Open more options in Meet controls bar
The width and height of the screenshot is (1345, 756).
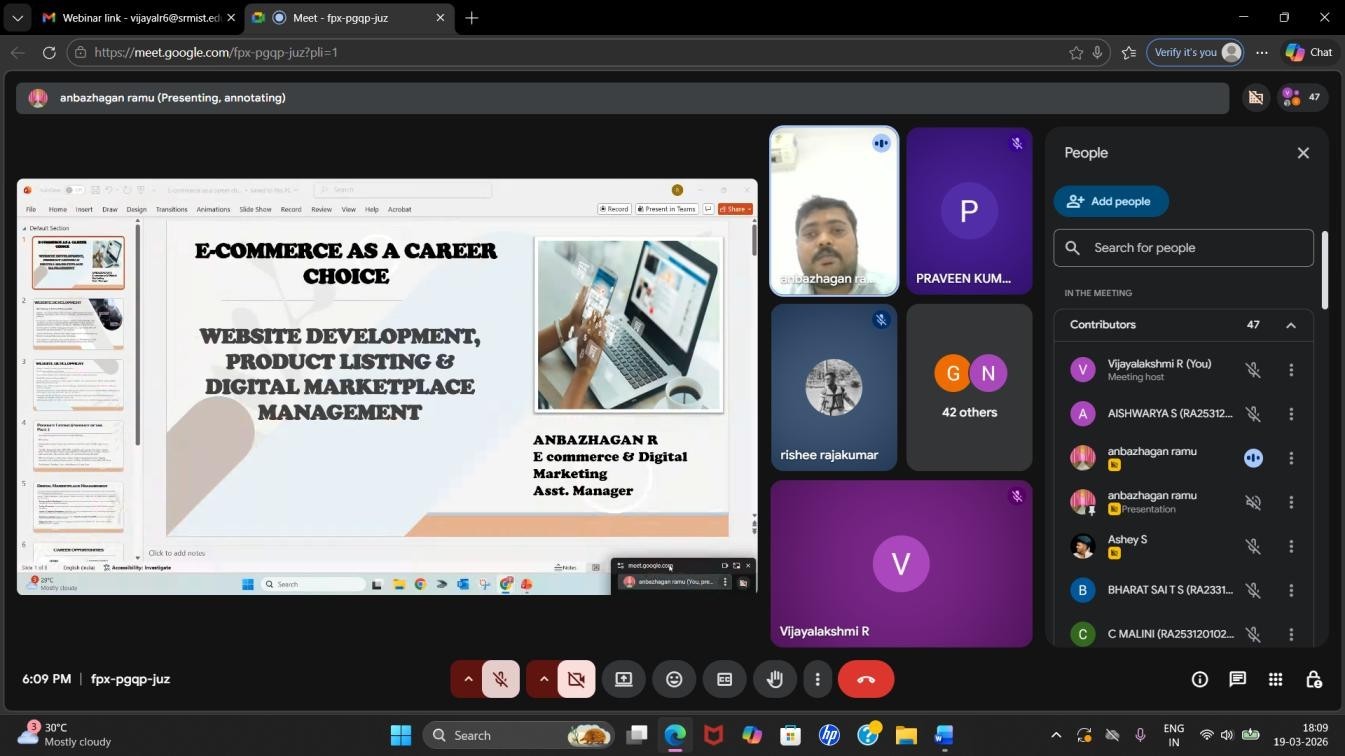click(817, 679)
